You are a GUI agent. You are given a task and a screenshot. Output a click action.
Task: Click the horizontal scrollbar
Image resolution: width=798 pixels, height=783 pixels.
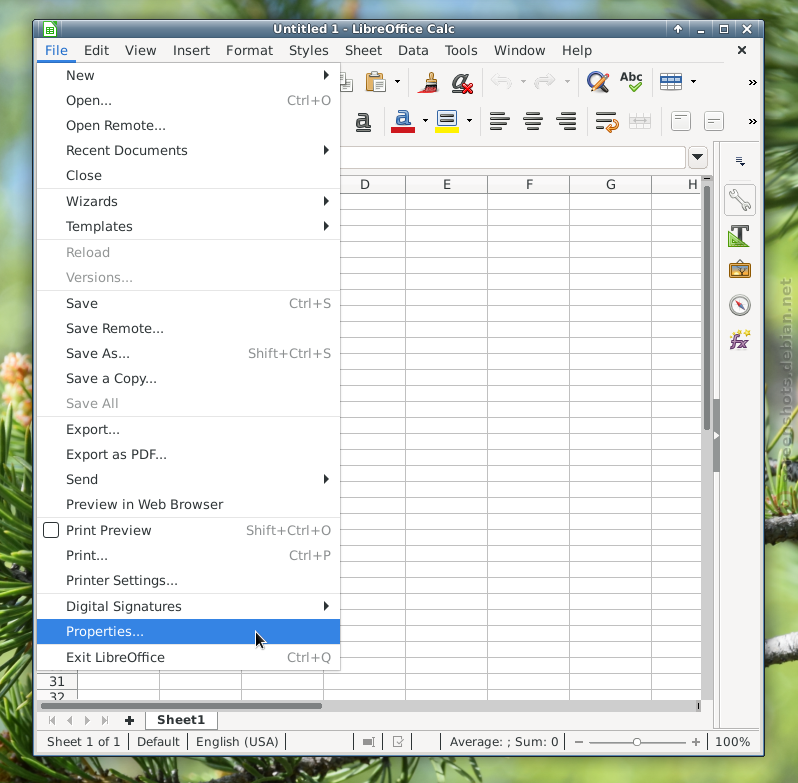coord(181,706)
